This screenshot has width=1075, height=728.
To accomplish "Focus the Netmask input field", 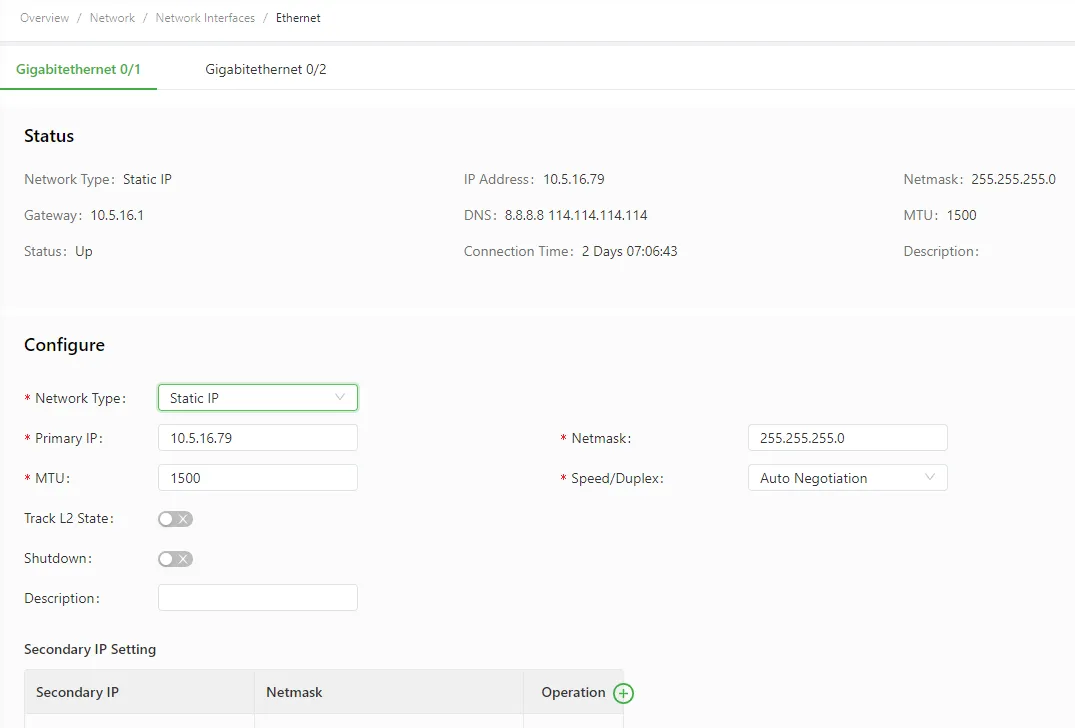I will [x=847, y=437].
